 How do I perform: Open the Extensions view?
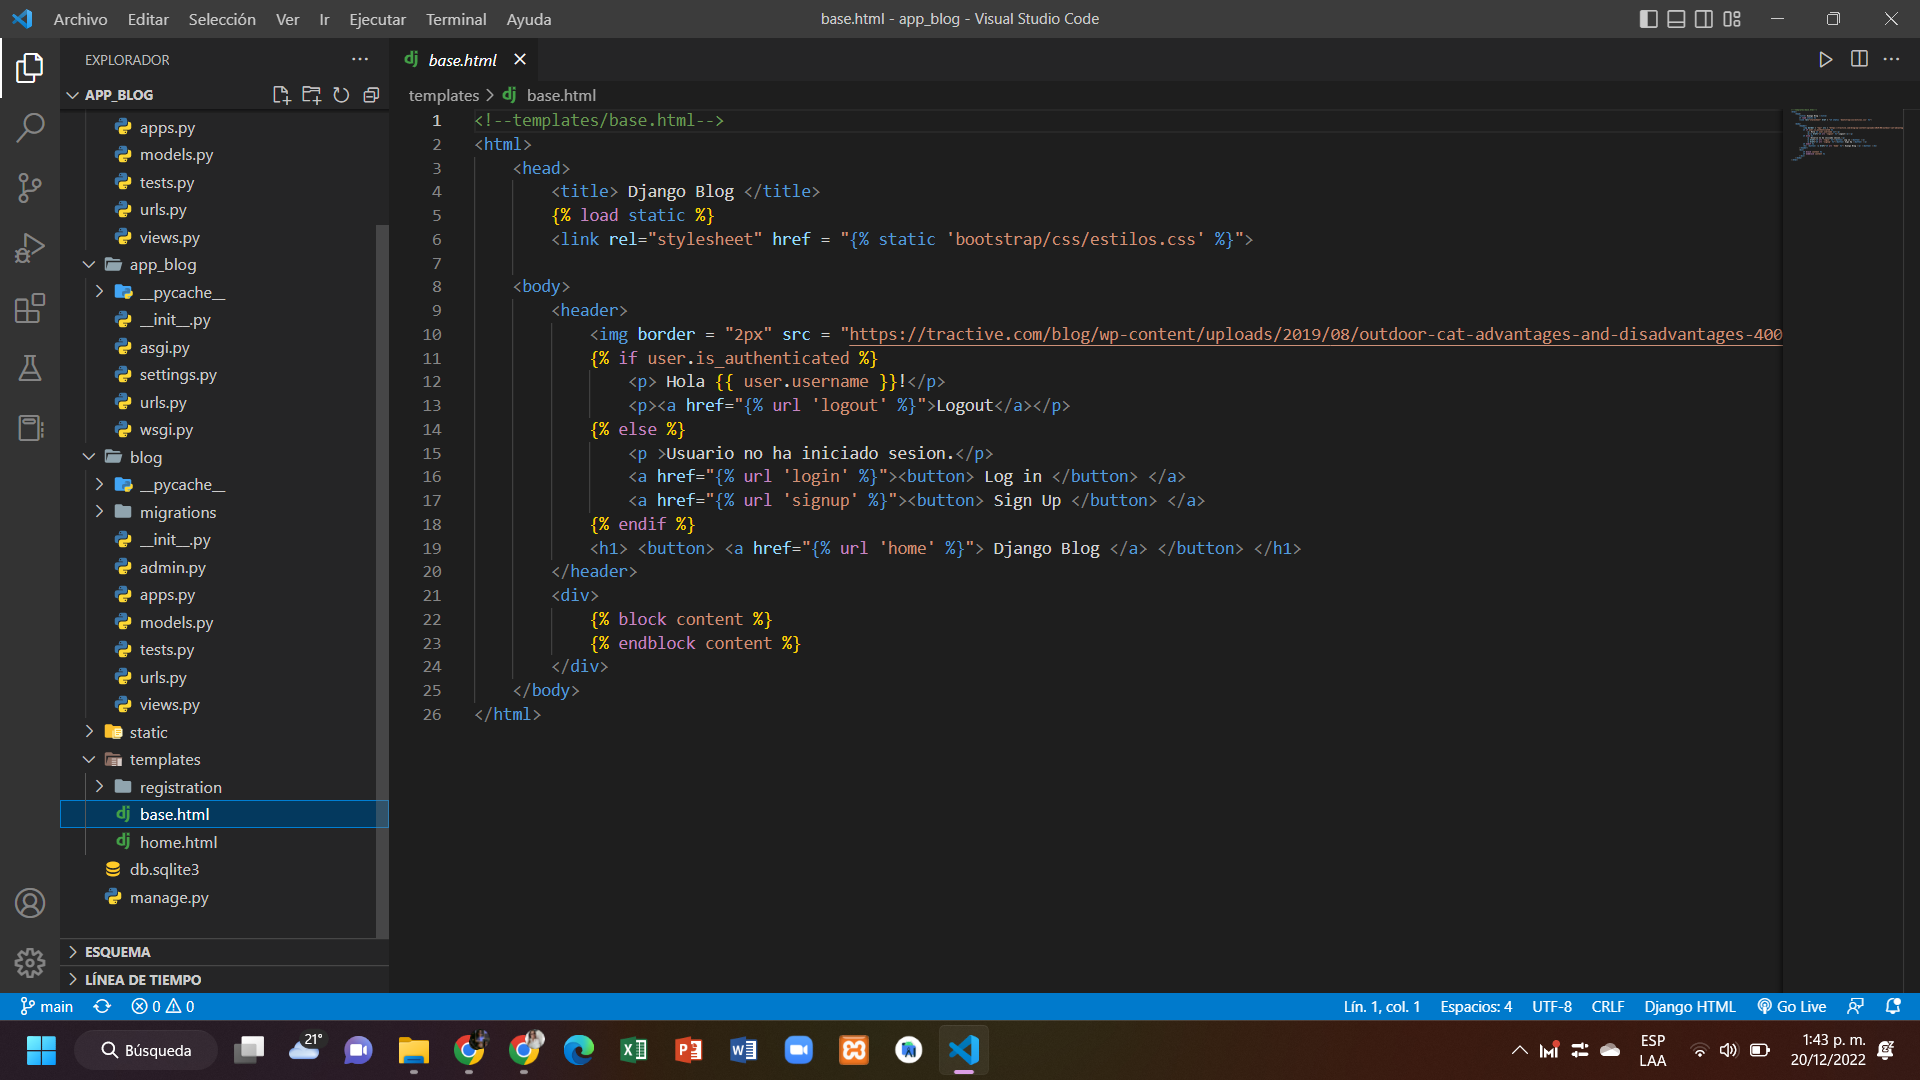[30, 308]
